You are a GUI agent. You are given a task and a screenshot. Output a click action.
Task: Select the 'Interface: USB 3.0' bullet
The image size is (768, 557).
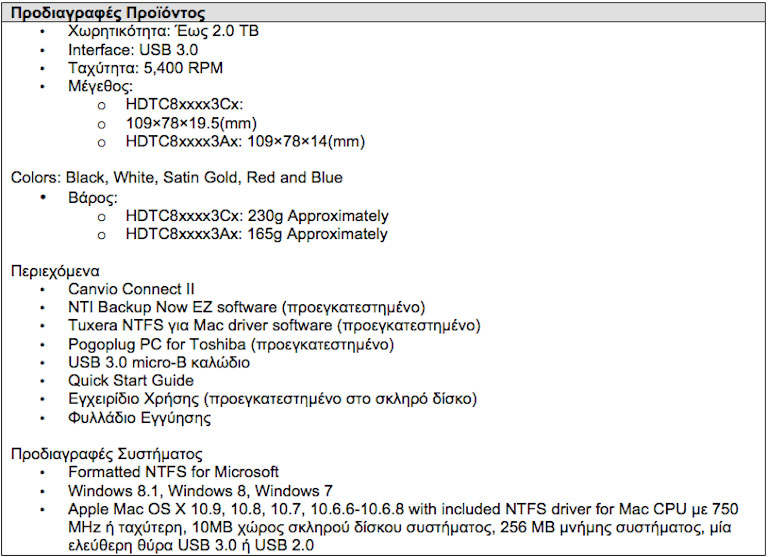click(133, 50)
